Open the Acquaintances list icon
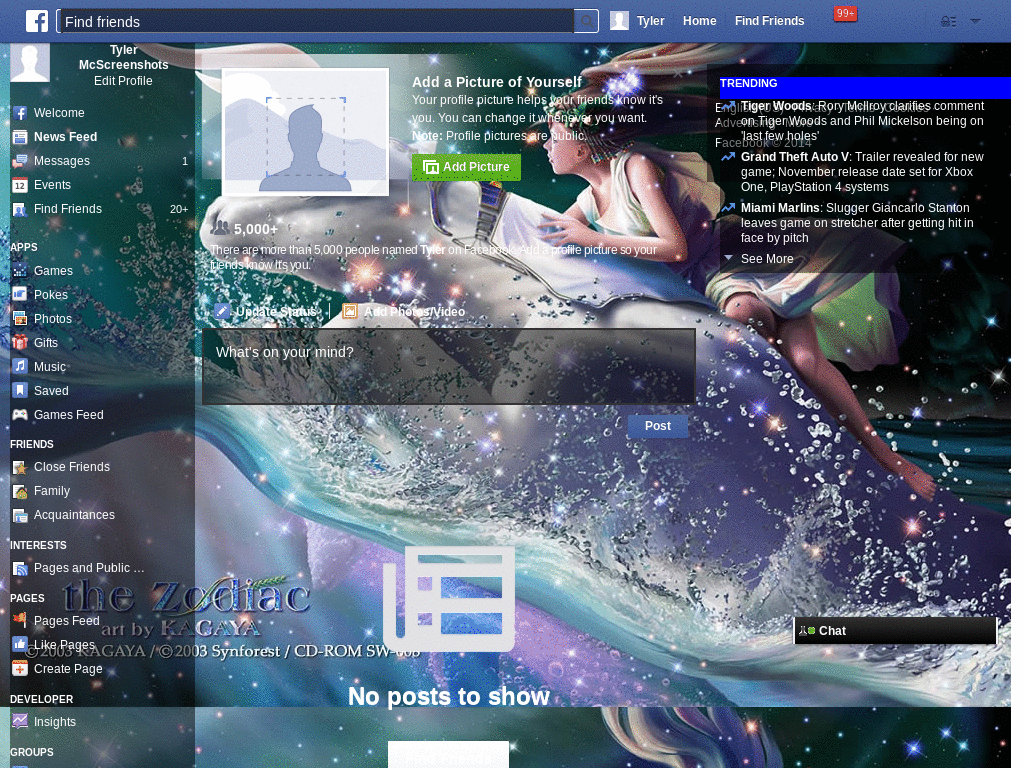Screen dimensions: 1024x768 pos(20,515)
